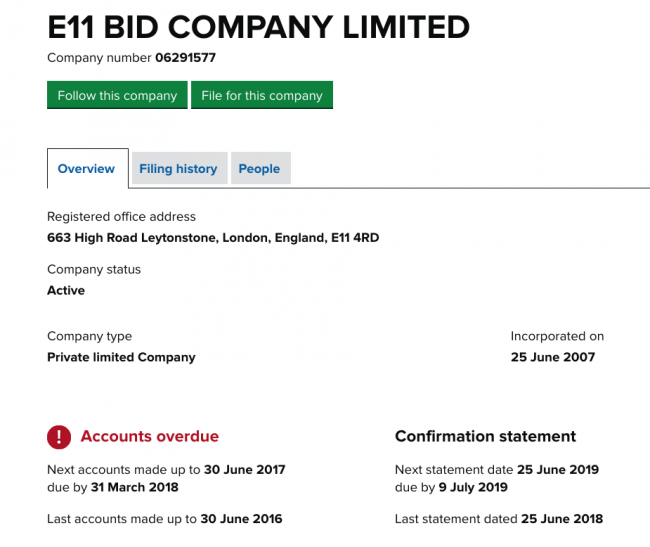Click File for this company button
Screen dimensions: 650x547
[262, 95]
